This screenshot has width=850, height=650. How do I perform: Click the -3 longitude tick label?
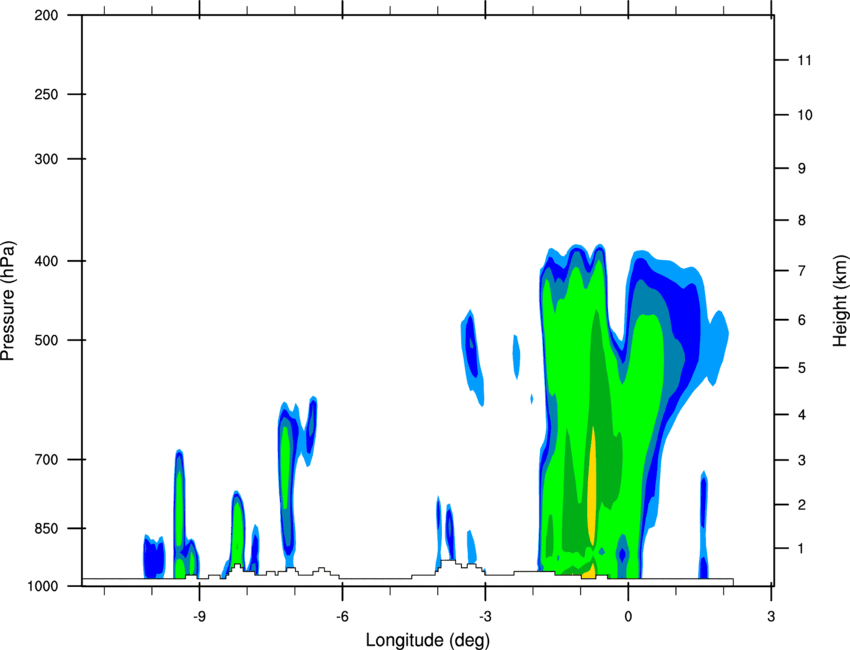click(485, 616)
